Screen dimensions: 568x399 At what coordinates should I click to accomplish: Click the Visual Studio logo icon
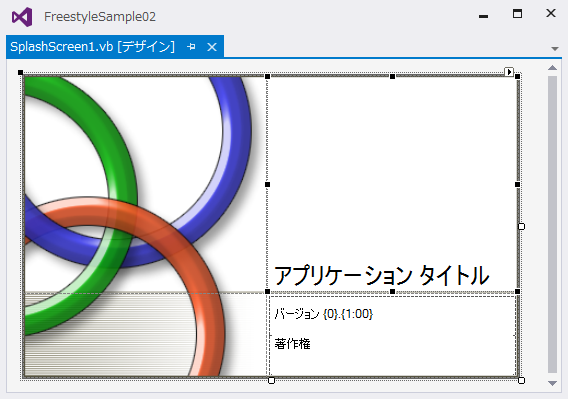point(22,17)
